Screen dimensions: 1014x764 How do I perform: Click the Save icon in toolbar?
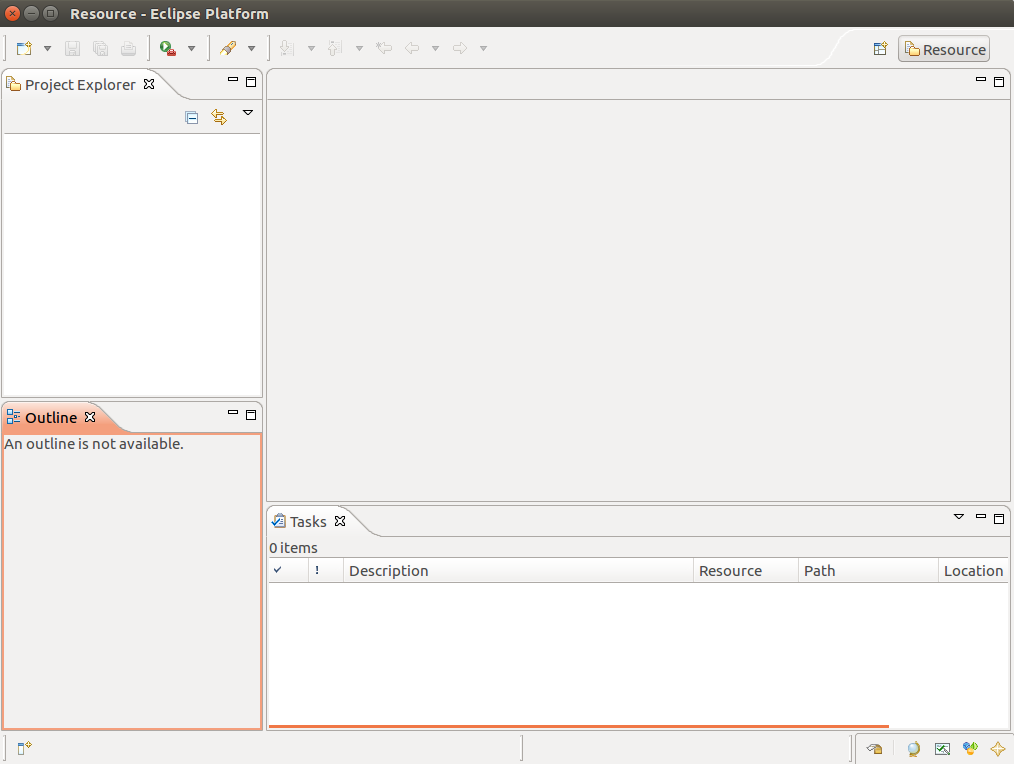click(72, 49)
